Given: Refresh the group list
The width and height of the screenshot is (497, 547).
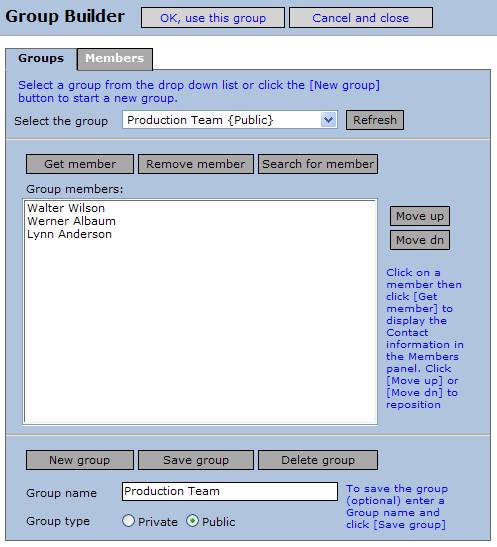Looking at the screenshot, I should 375,120.
